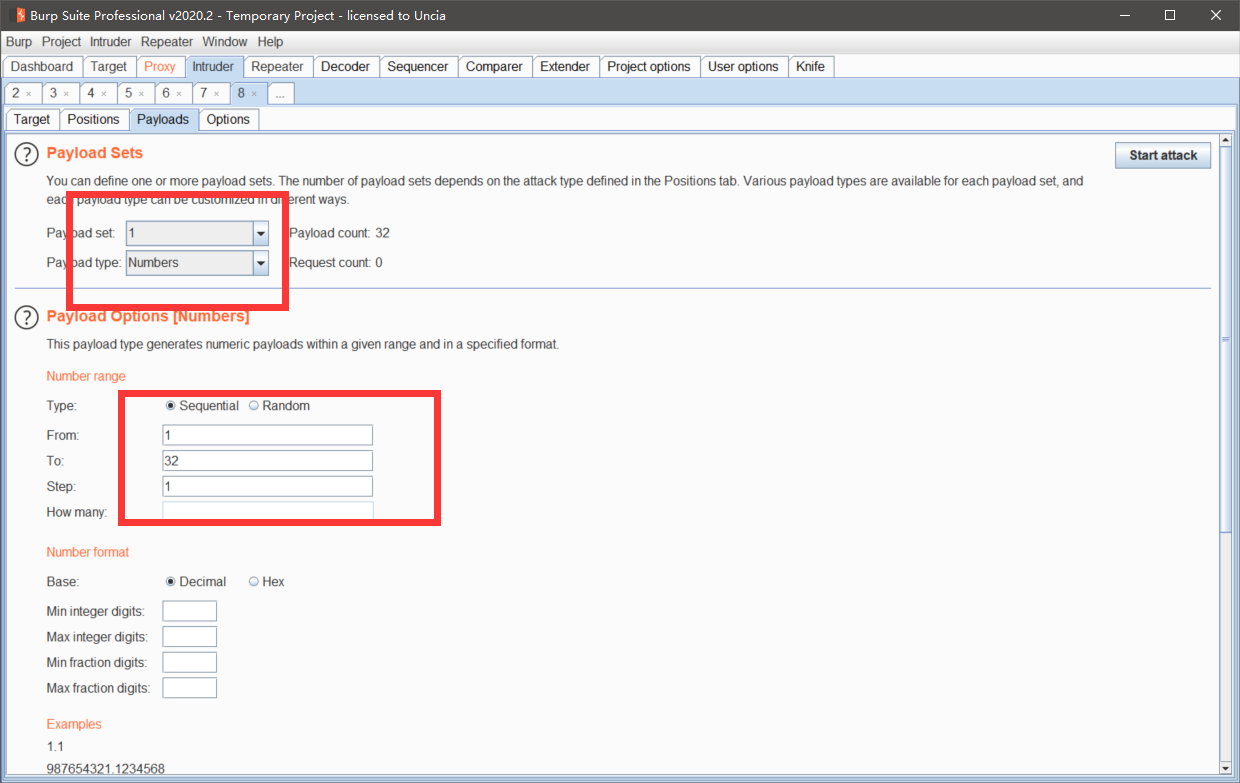
Task: Close Intruder tab number 3
Action: (67, 93)
